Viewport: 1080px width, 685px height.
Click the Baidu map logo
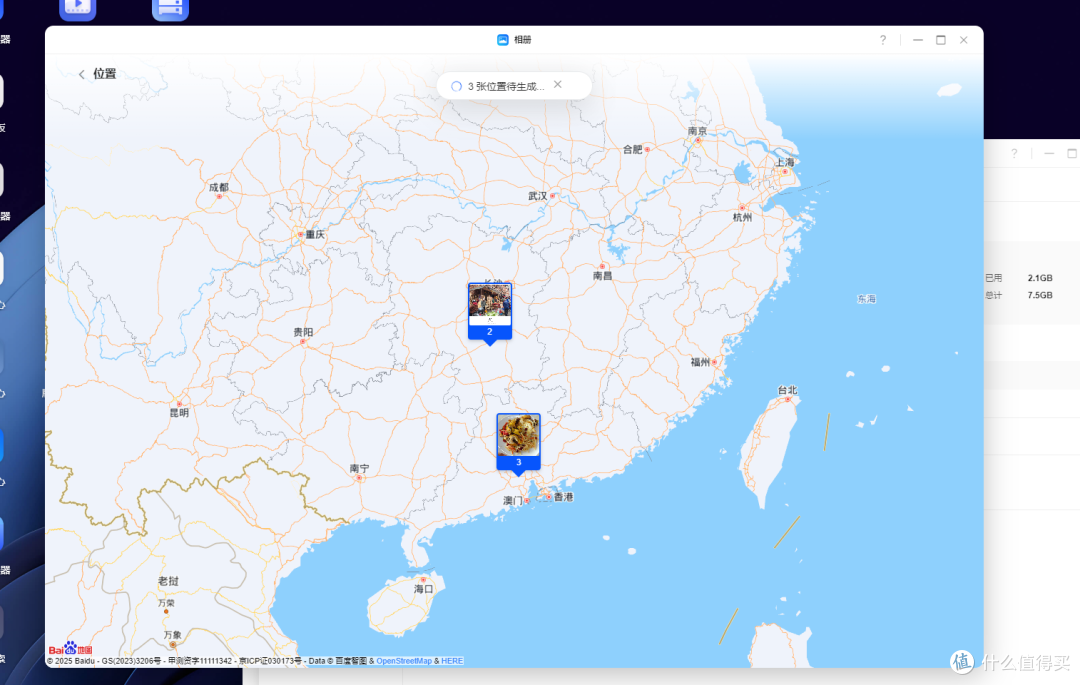(x=70, y=649)
